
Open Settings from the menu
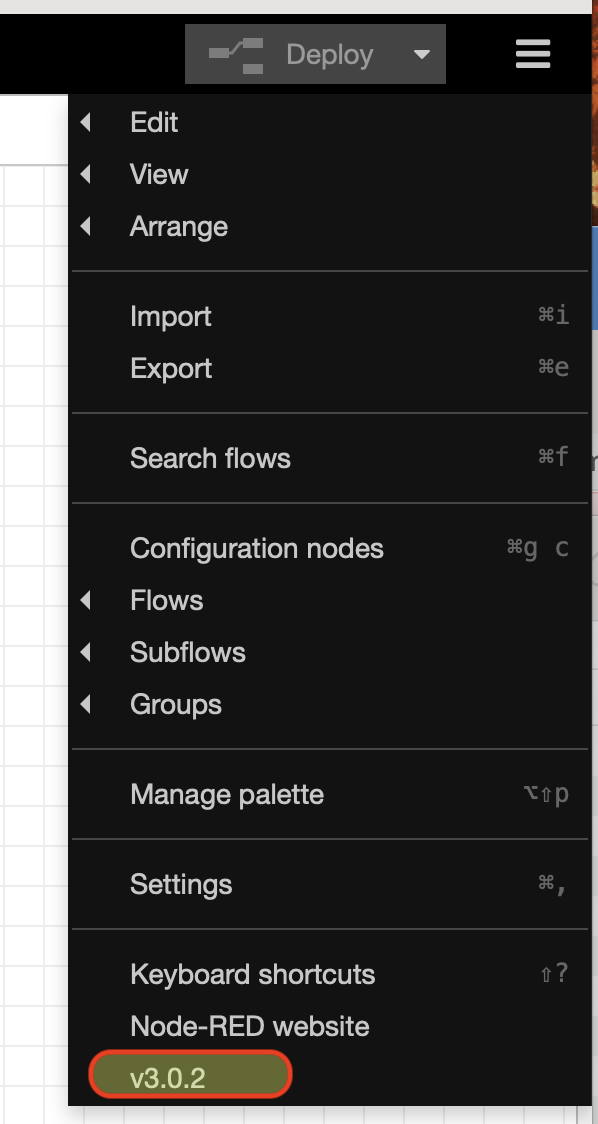pos(329,885)
